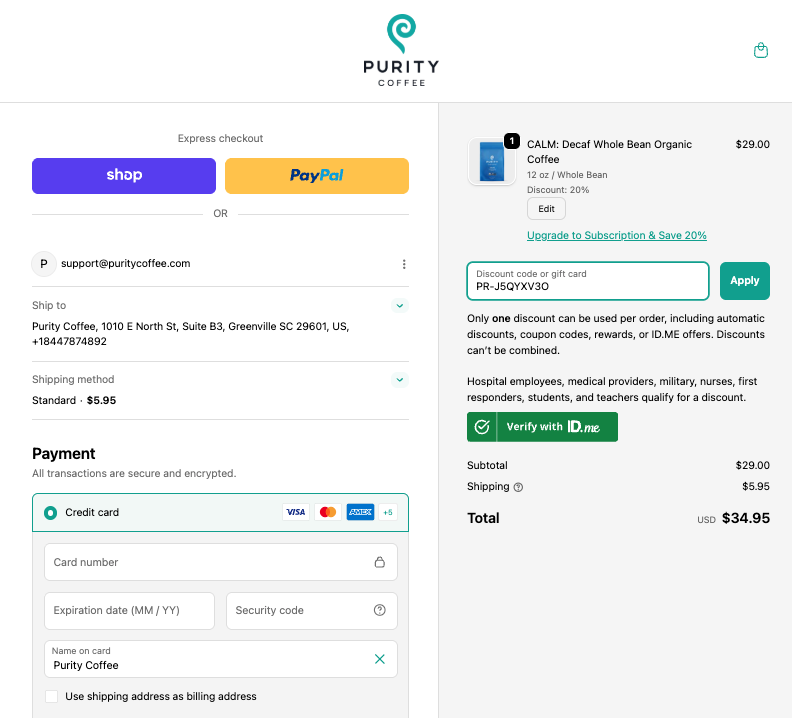The height and width of the screenshot is (718, 792).
Task: Select the Credit card radio button
Action: (50, 513)
